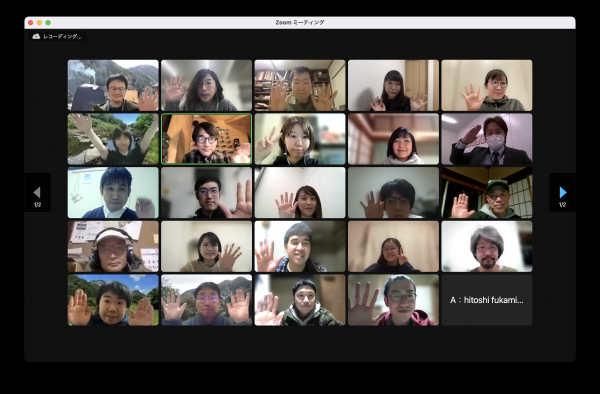
Task: Select the man in red hoodie with glasses
Action: (393, 300)
